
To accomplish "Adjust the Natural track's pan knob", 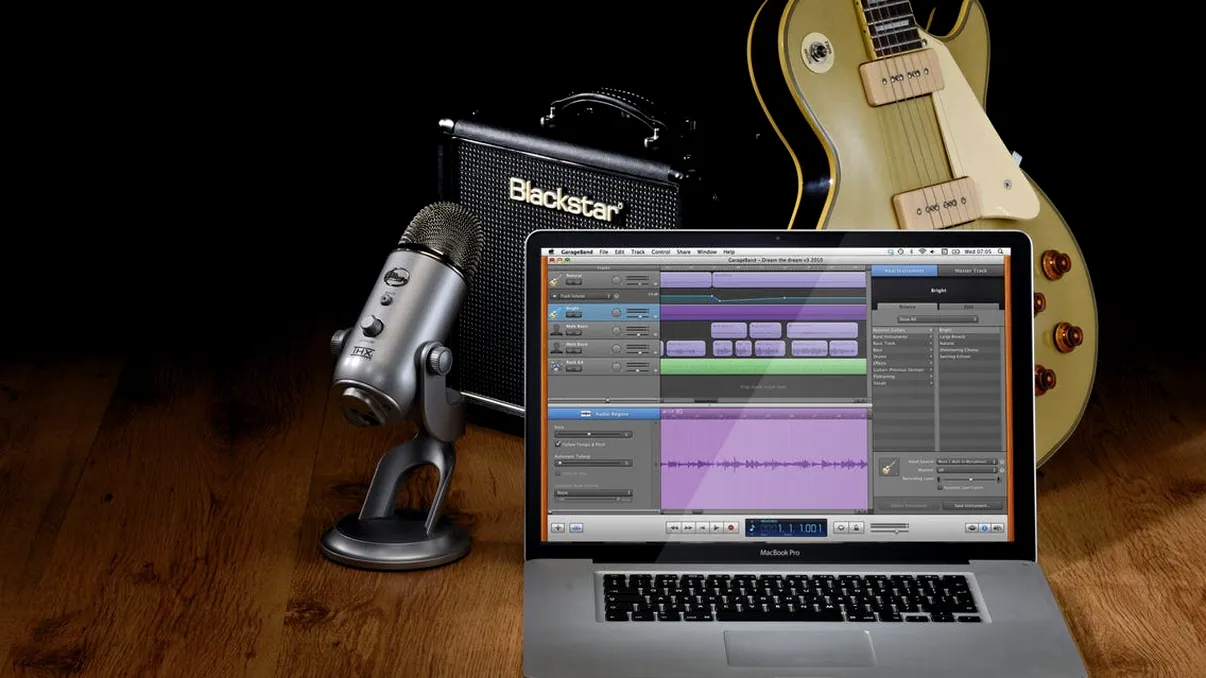I will (616, 281).
